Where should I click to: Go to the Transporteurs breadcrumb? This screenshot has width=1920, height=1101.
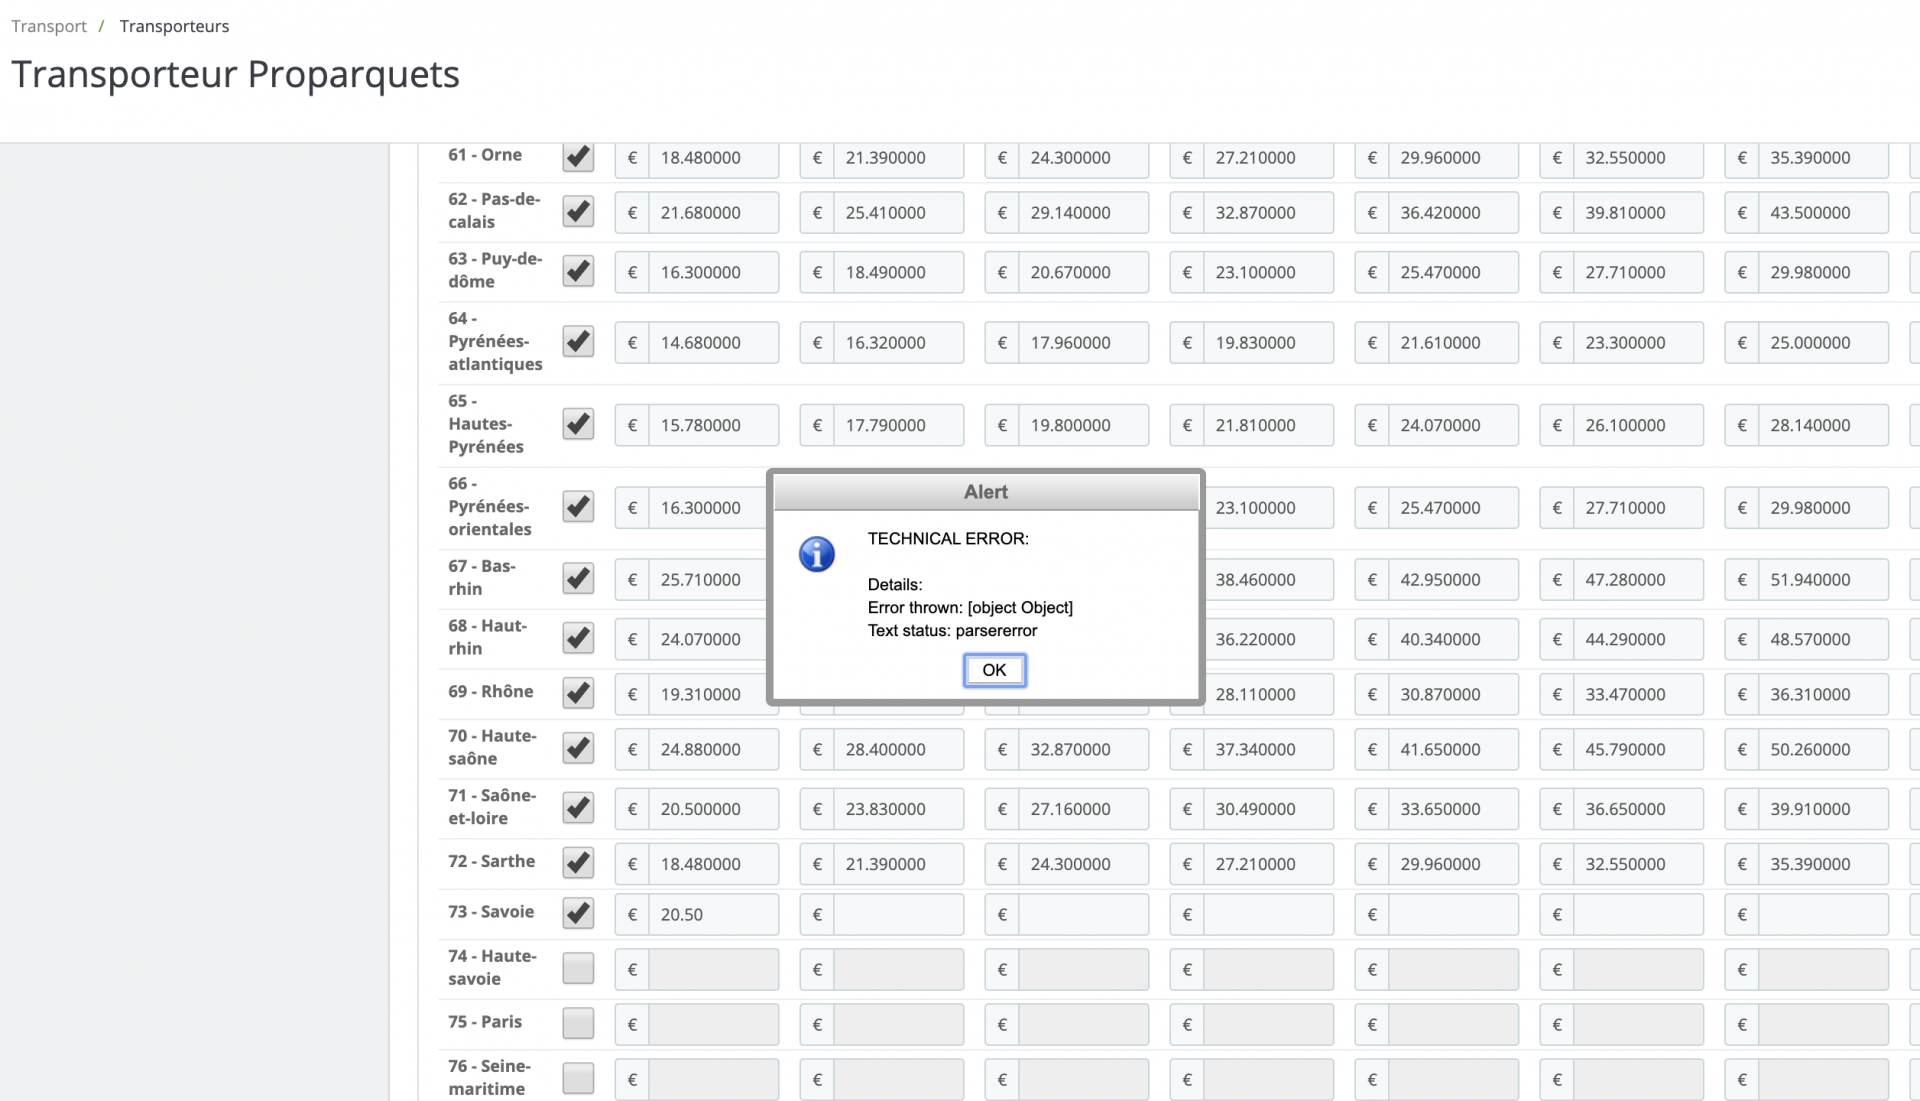pos(174,26)
